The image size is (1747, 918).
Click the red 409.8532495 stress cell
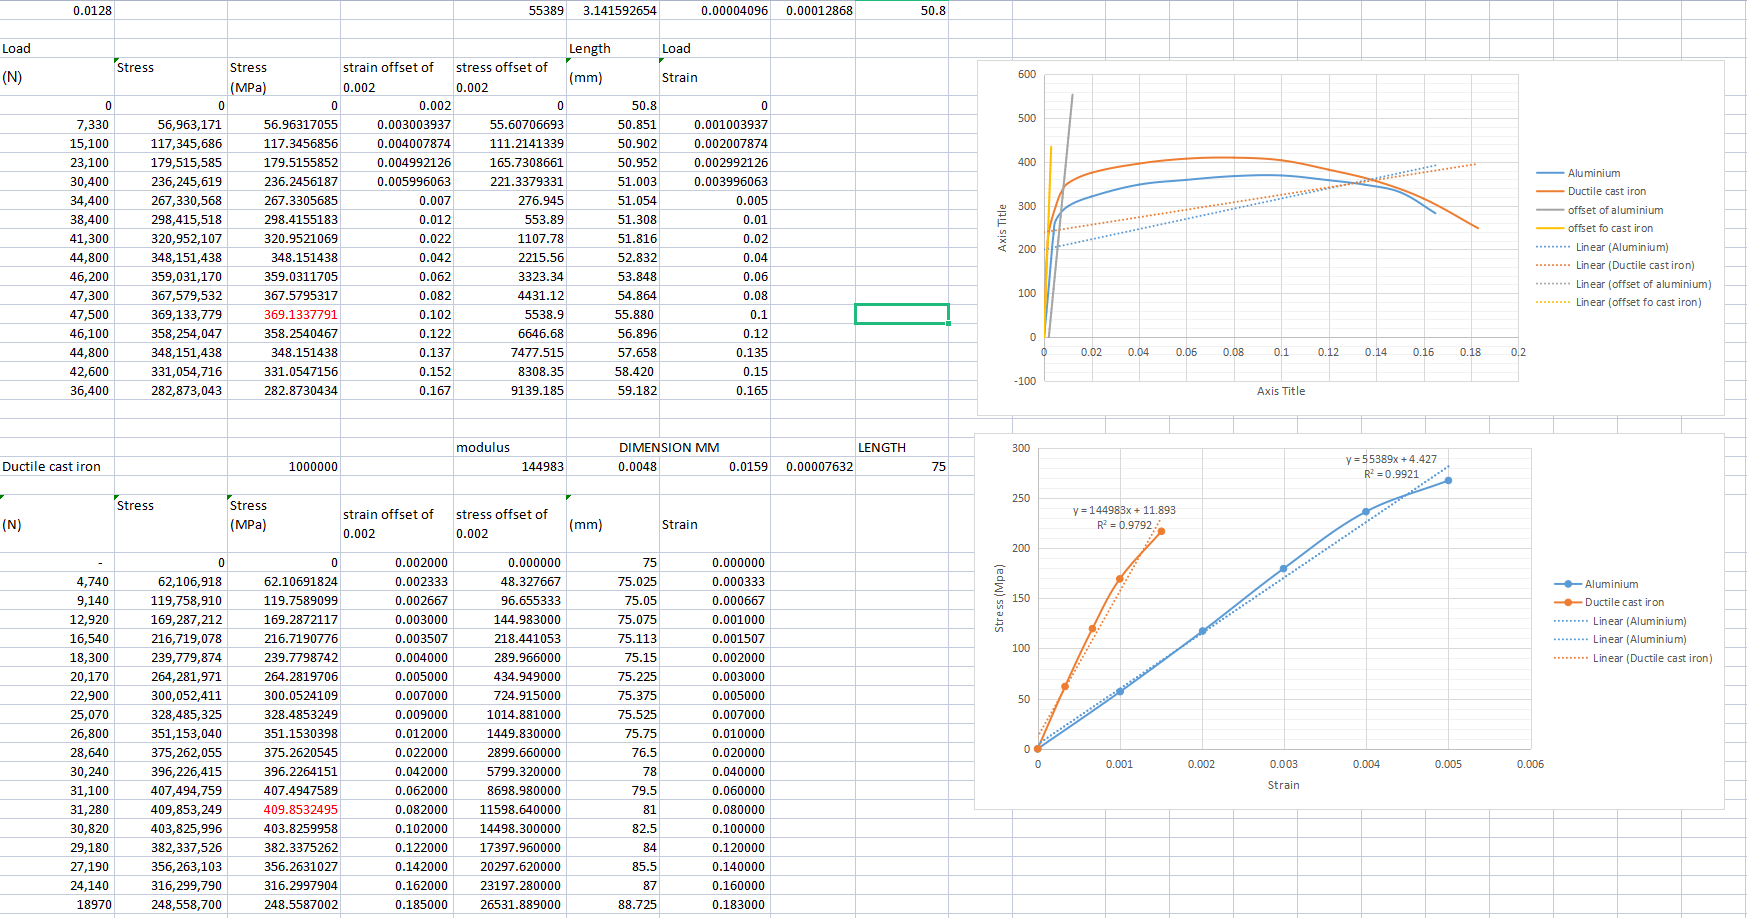pos(302,809)
